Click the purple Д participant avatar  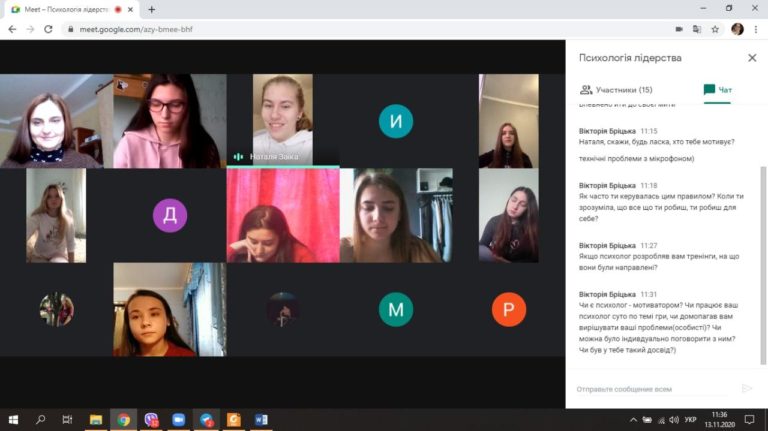[169, 215]
